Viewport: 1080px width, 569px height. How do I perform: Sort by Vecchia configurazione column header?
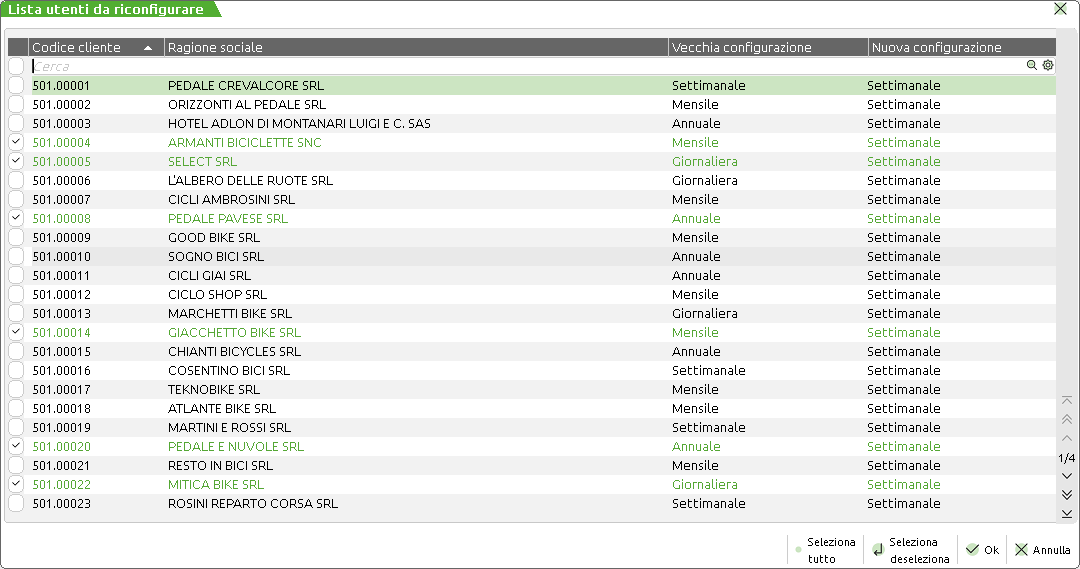(x=767, y=48)
